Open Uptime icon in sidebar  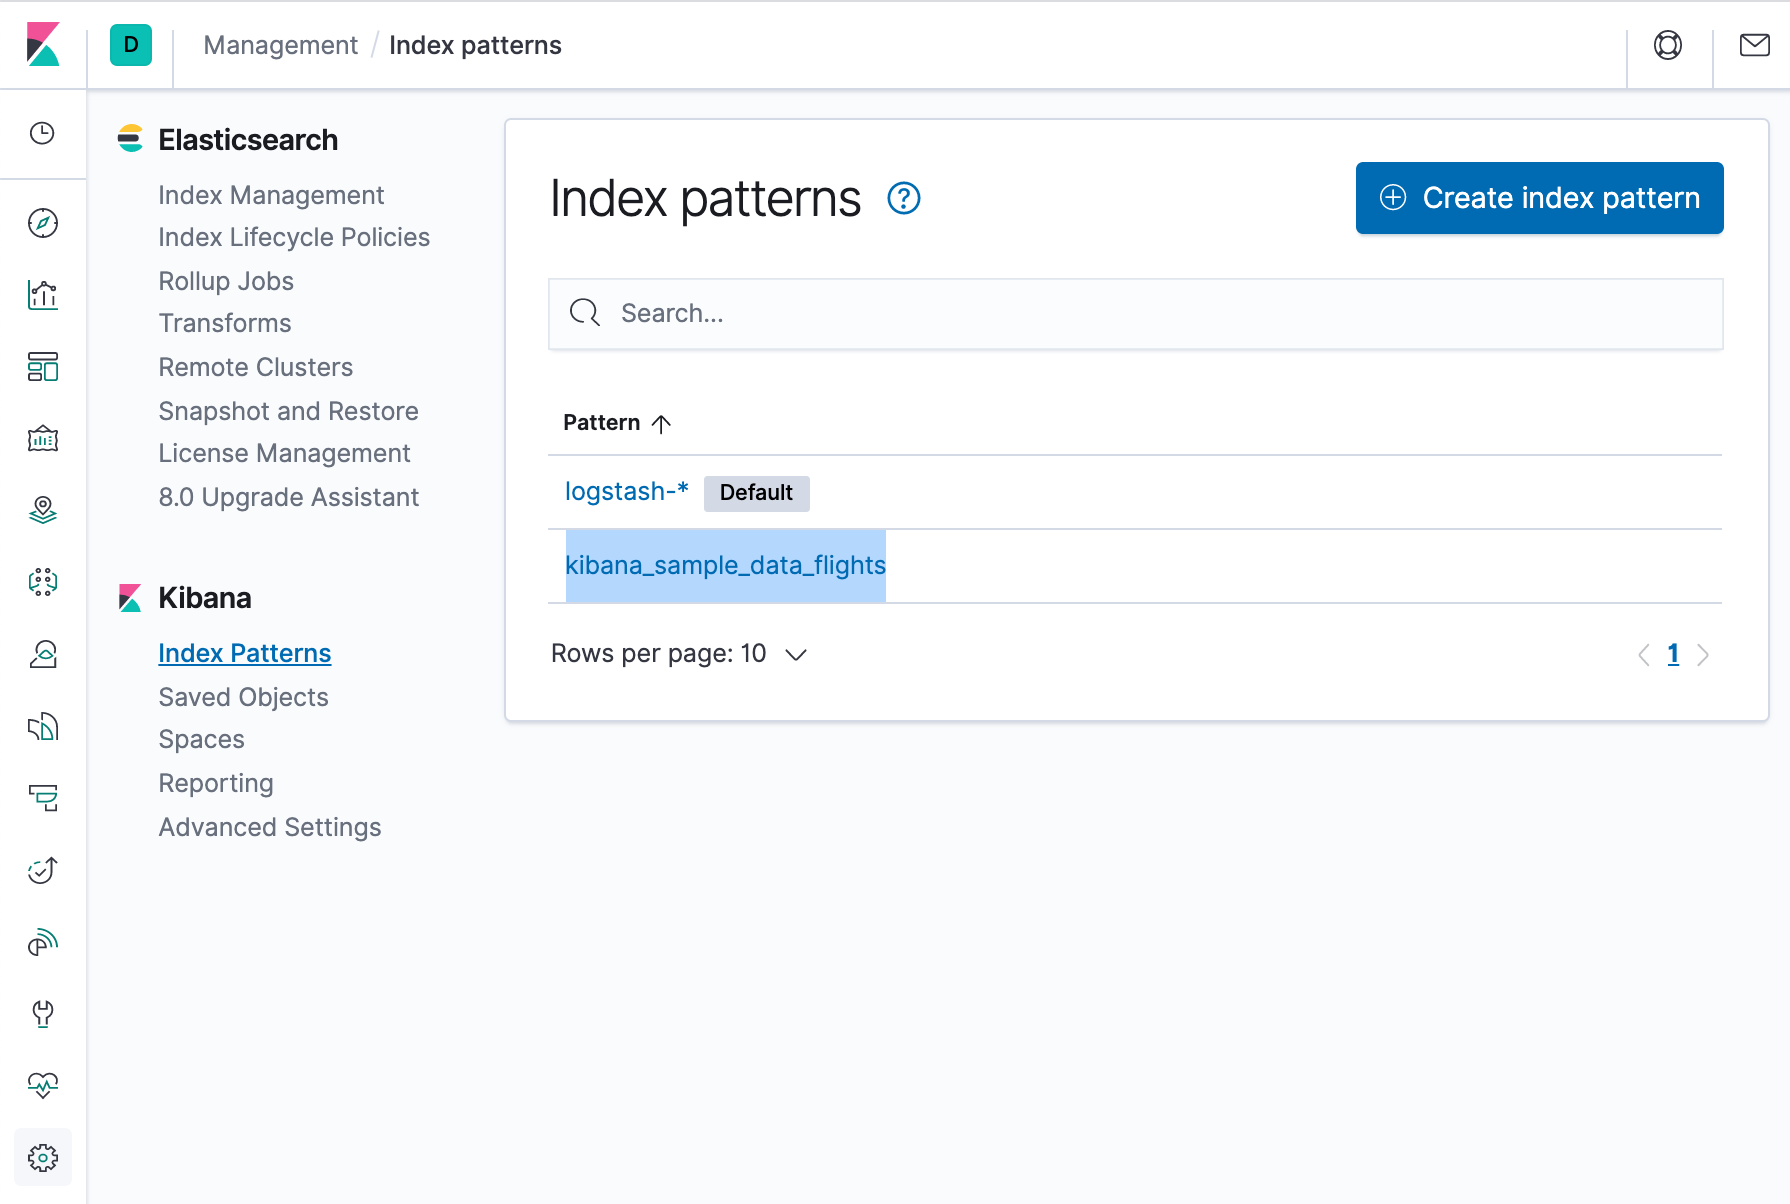[x=43, y=870]
